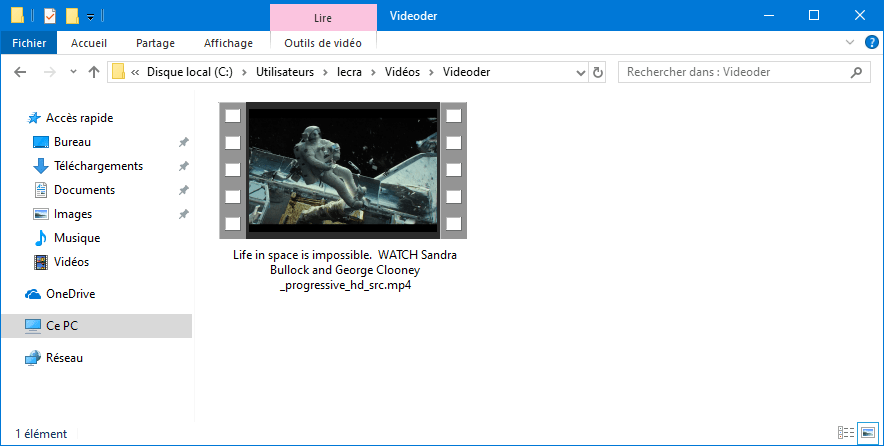Open the address bar history dropdown
Screen dimensions: 884x446
click(581, 72)
